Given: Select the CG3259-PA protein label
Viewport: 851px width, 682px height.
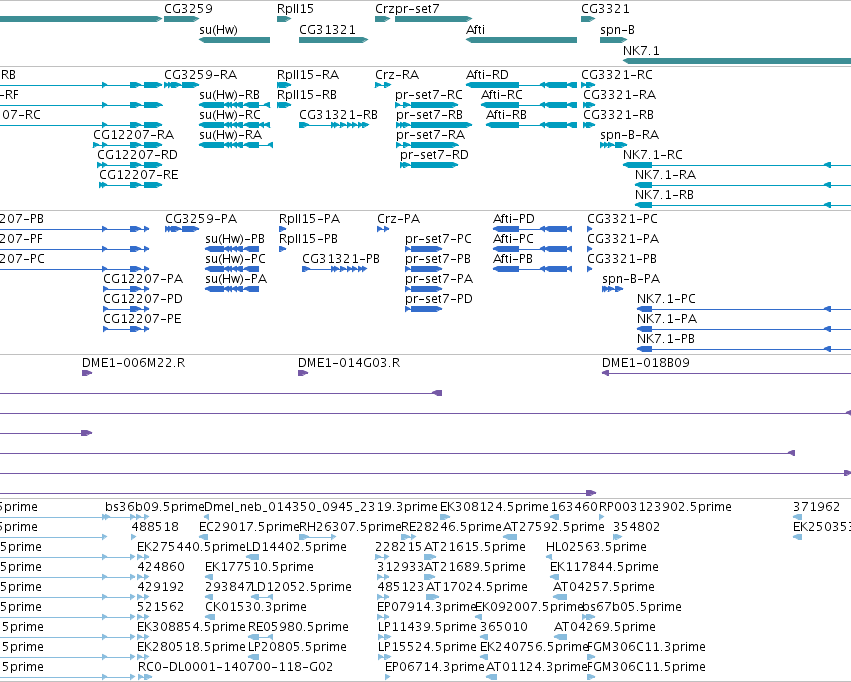Looking at the screenshot, I should point(201,219).
